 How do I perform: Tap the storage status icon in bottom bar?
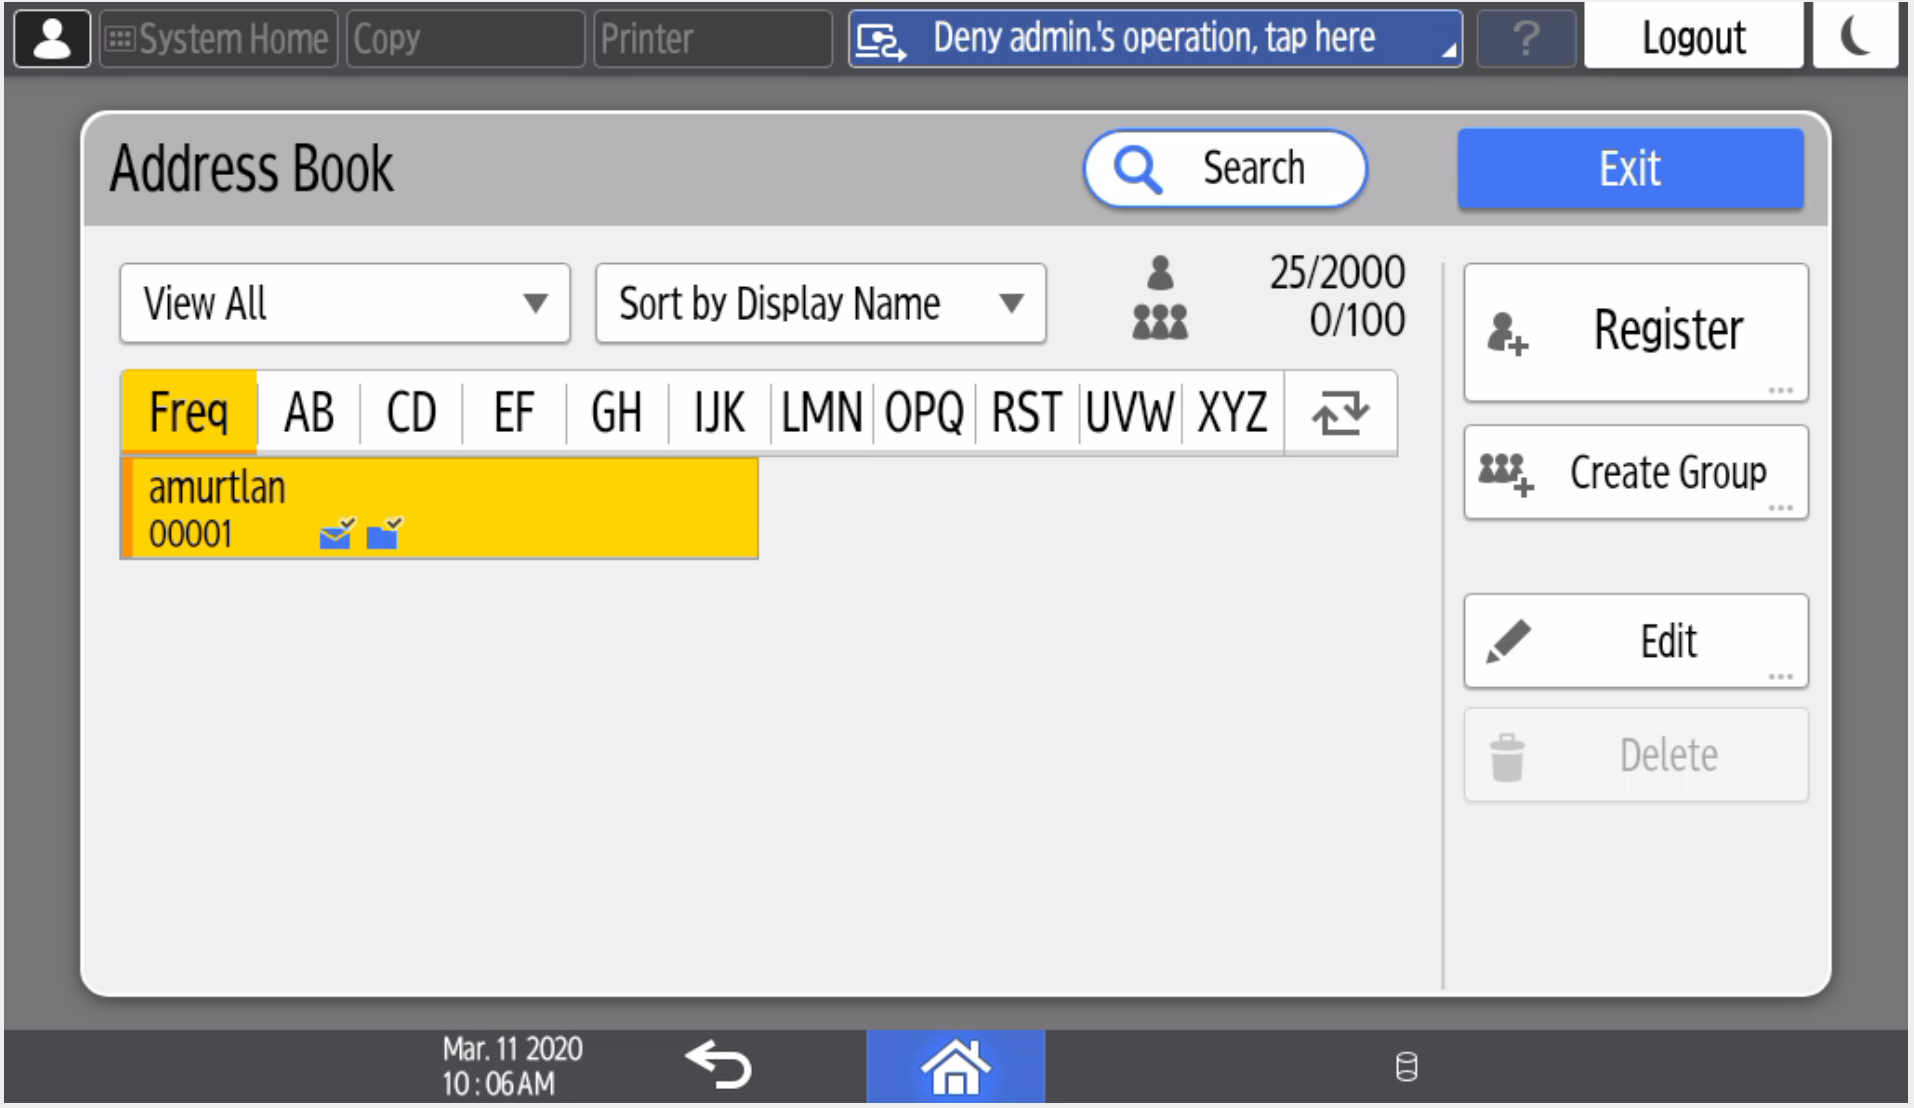point(1406,1067)
